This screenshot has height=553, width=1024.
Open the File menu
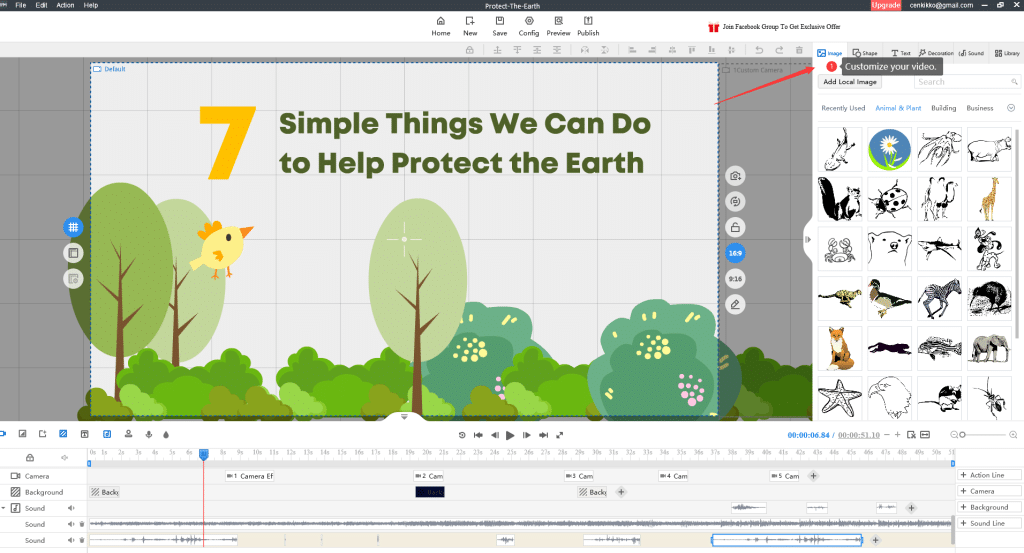click(20, 5)
